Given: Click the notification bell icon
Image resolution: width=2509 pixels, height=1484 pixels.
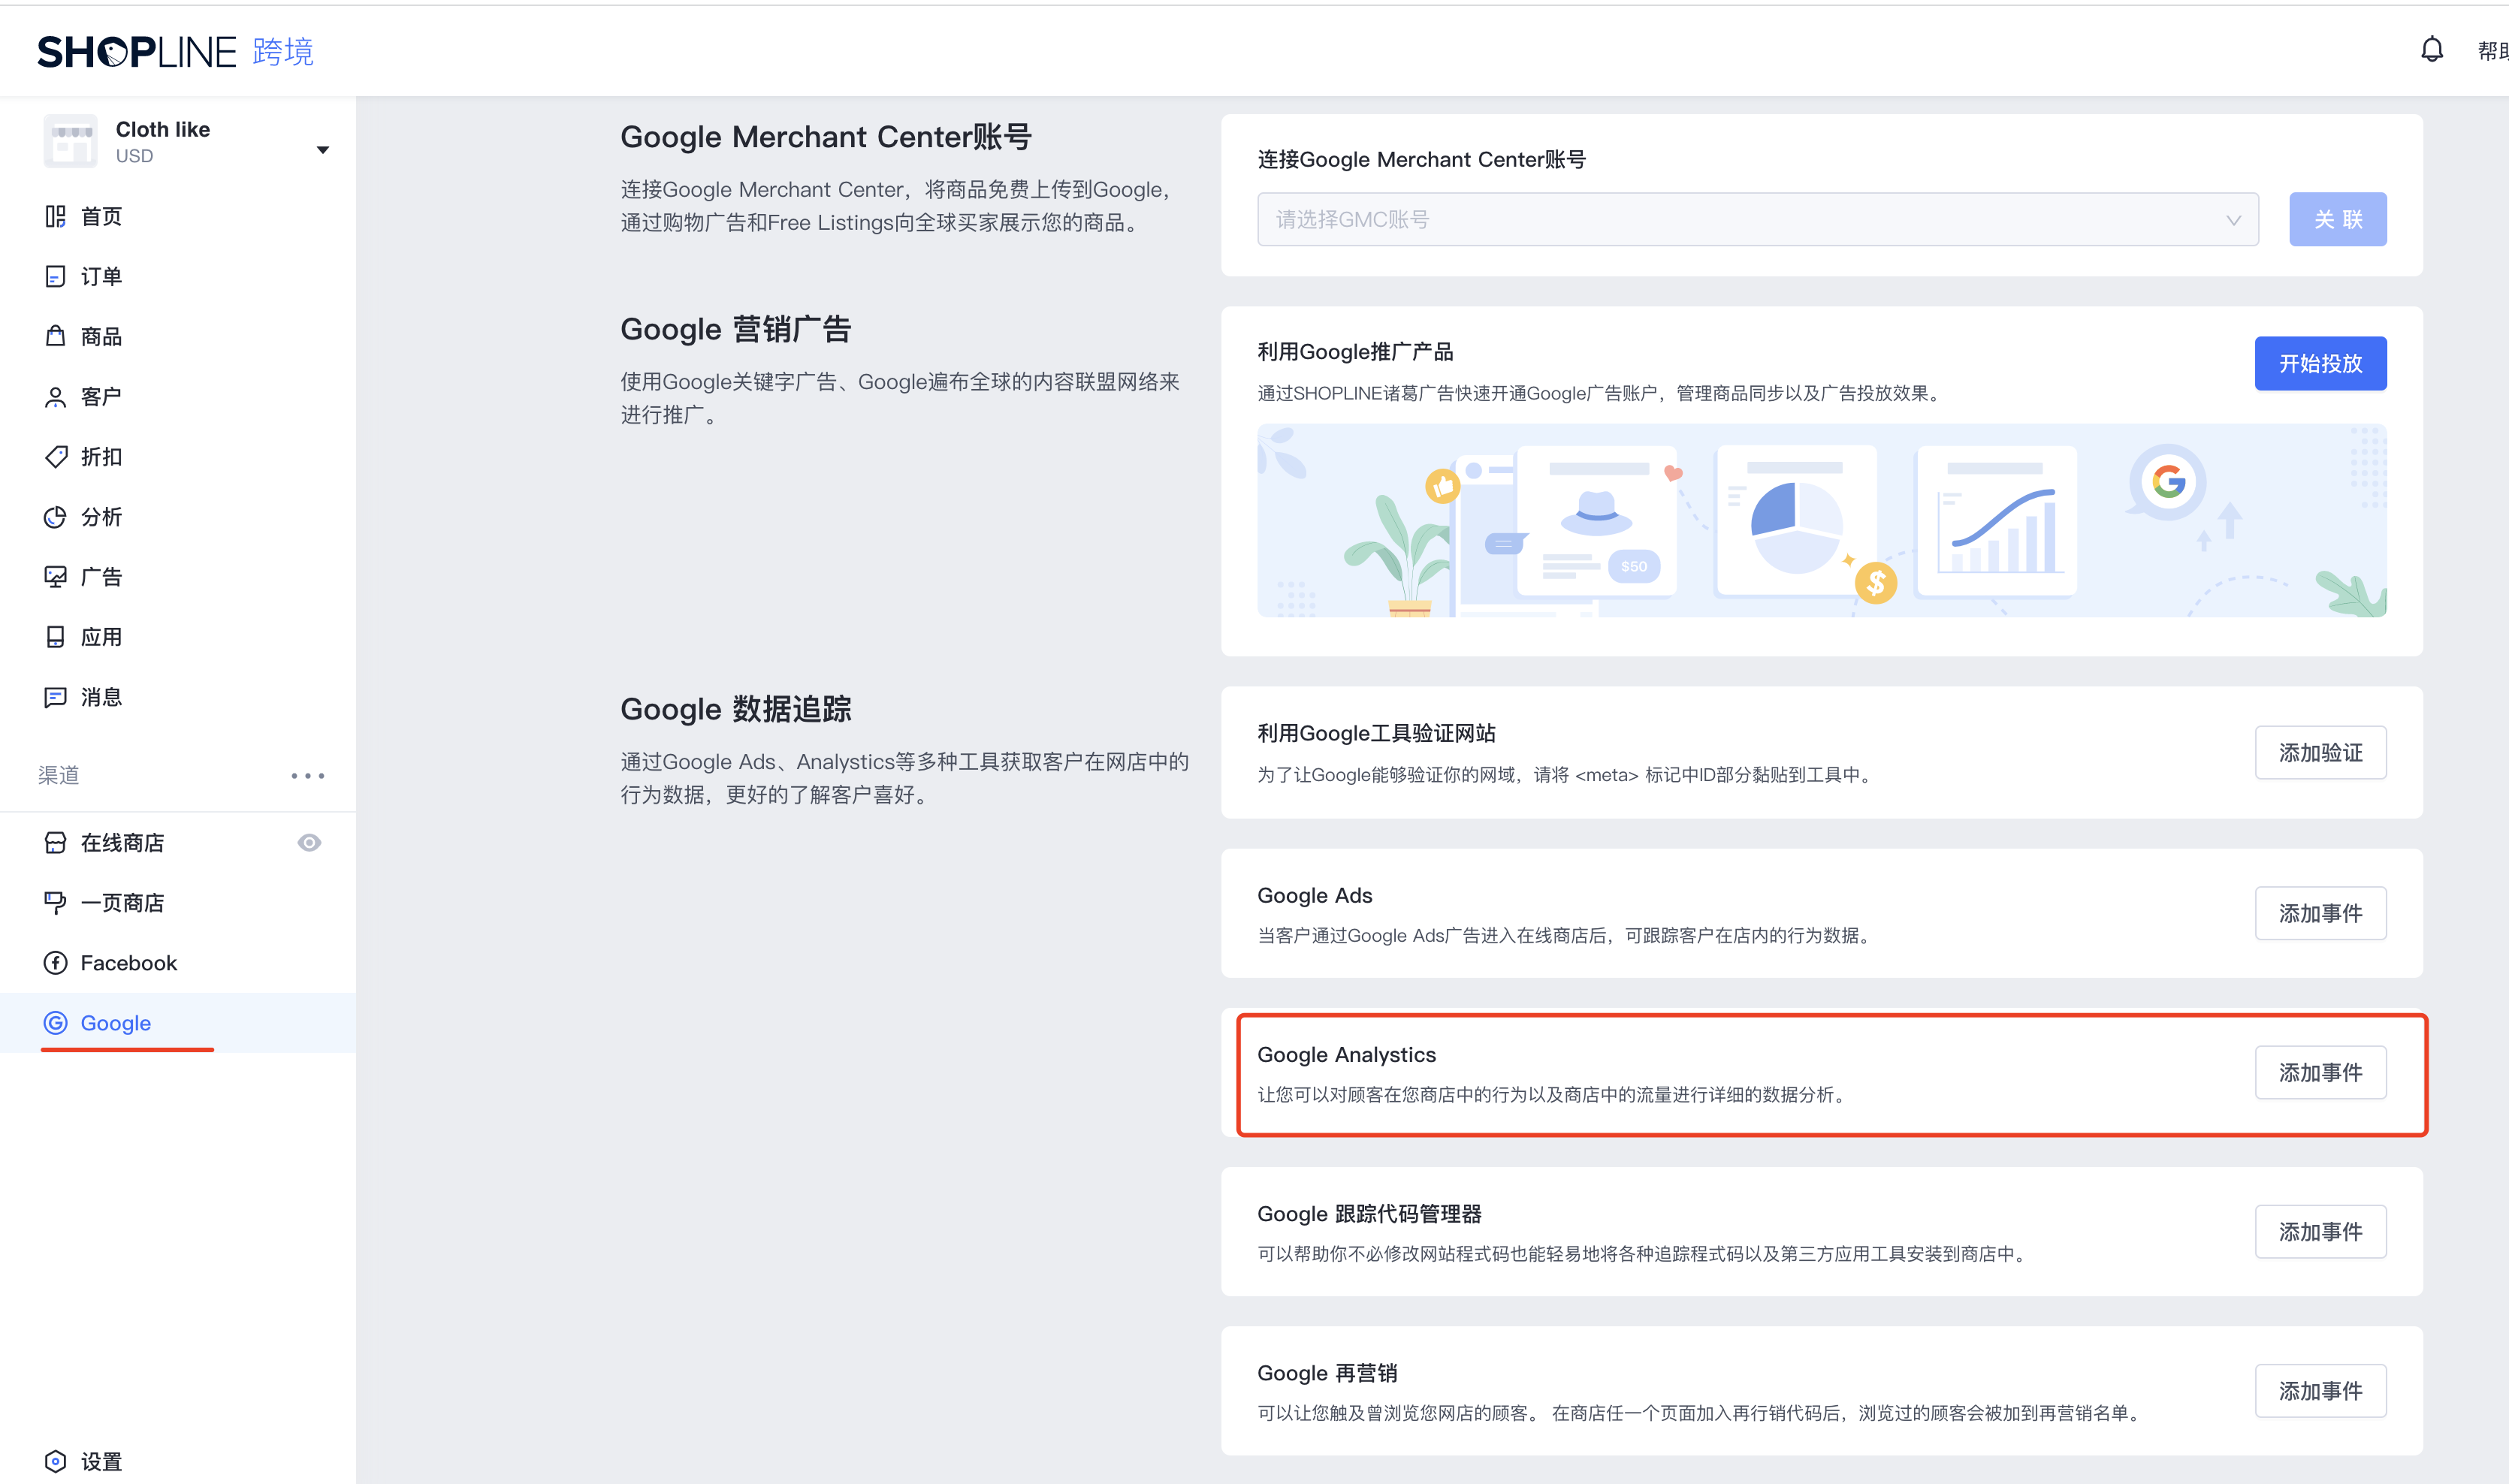Looking at the screenshot, I should 2431,49.
